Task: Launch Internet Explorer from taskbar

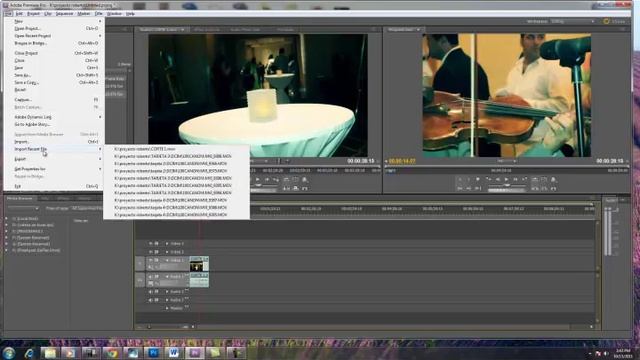Action: [x=29, y=353]
